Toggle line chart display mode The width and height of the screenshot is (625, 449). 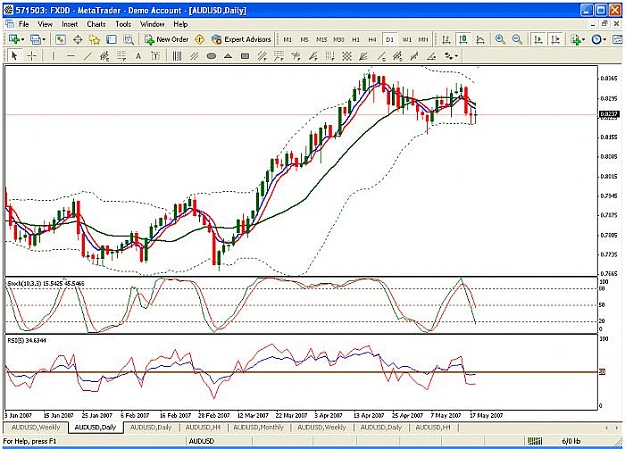point(480,39)
